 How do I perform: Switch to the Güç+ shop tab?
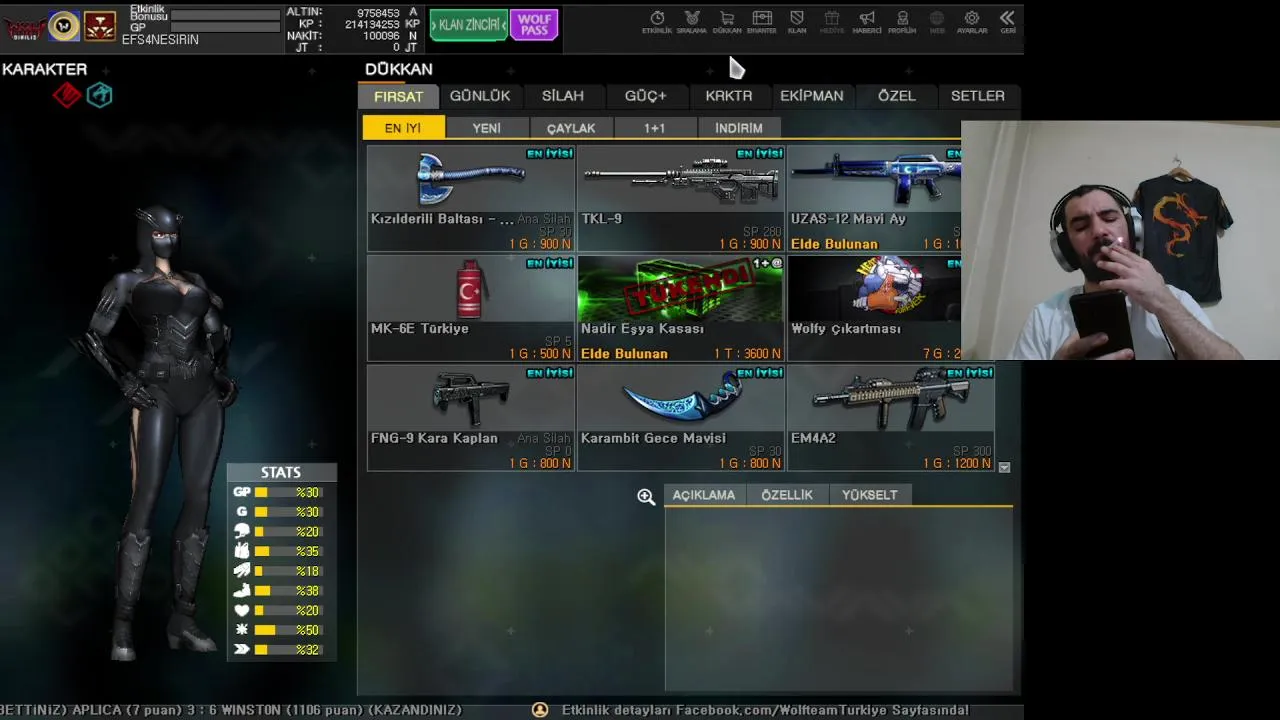click(x=645, y=96)
